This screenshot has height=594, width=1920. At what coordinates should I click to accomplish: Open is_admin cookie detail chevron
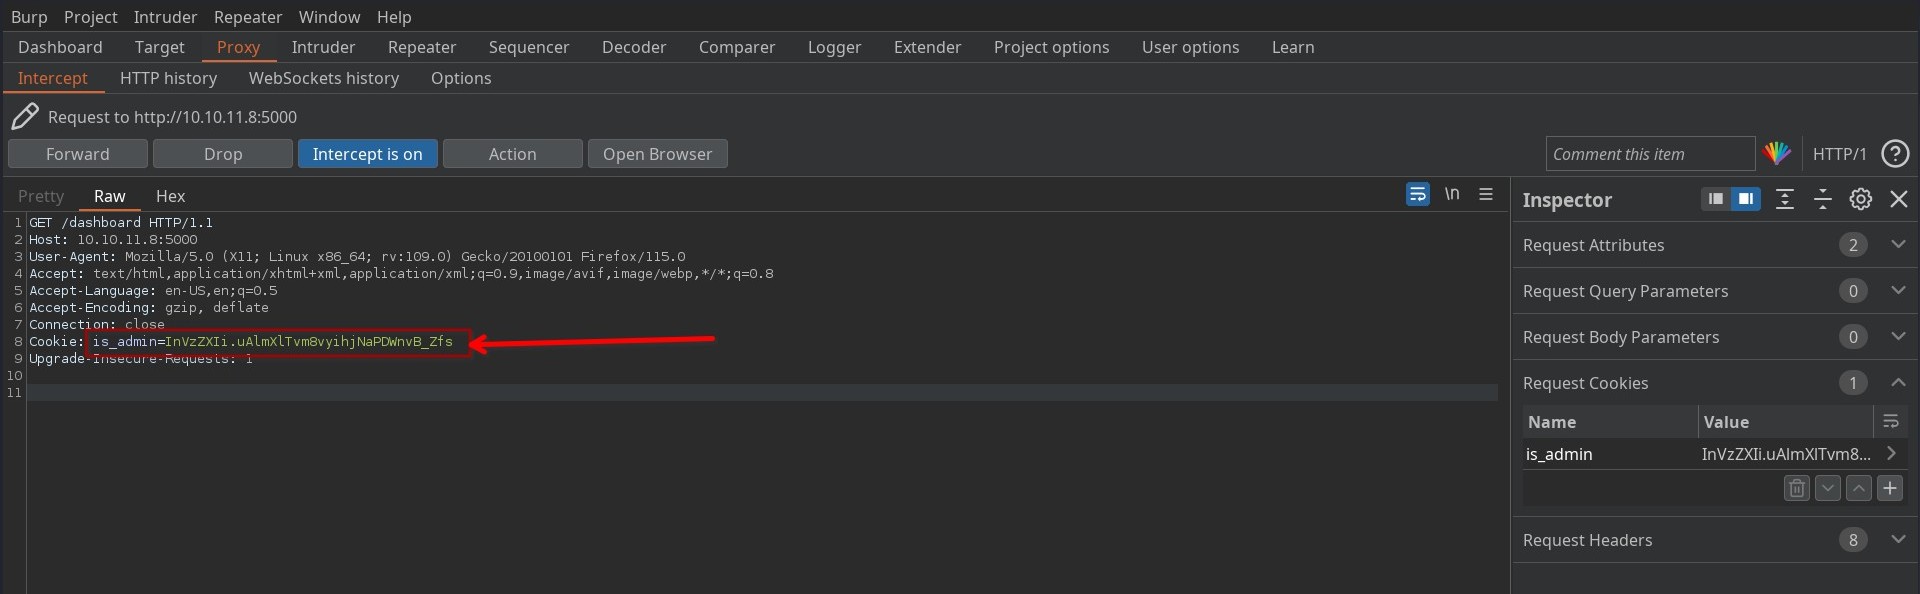[1891, 453]
